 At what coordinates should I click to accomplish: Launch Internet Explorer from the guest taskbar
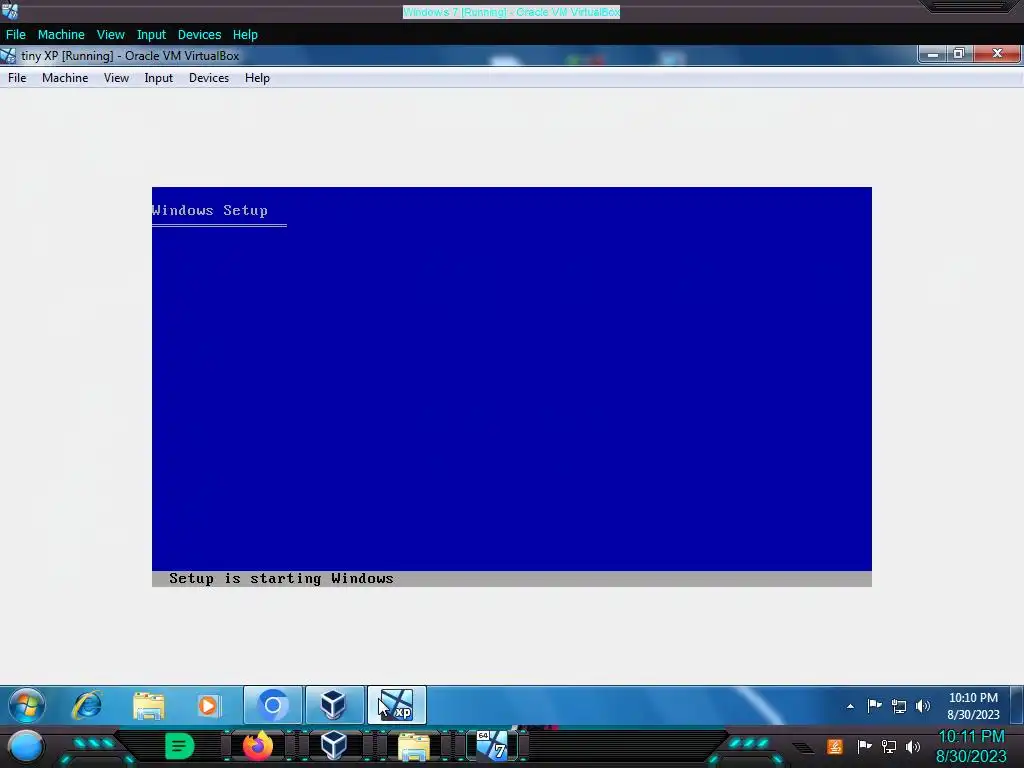coord(88,705)
